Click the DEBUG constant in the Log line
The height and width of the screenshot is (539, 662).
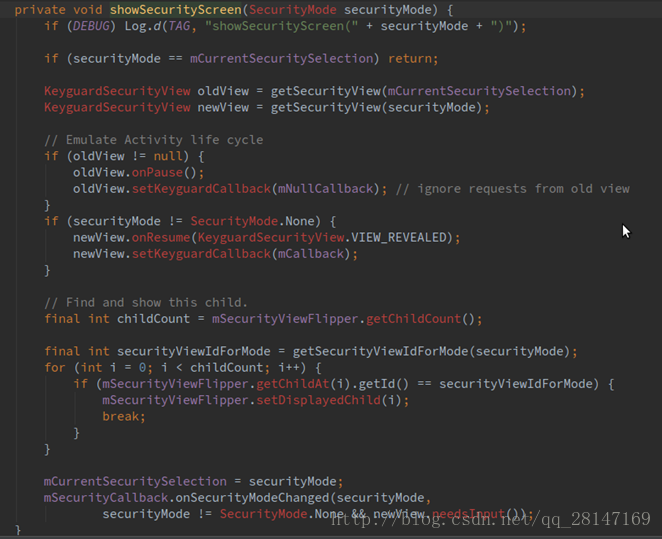click(91, 26)
